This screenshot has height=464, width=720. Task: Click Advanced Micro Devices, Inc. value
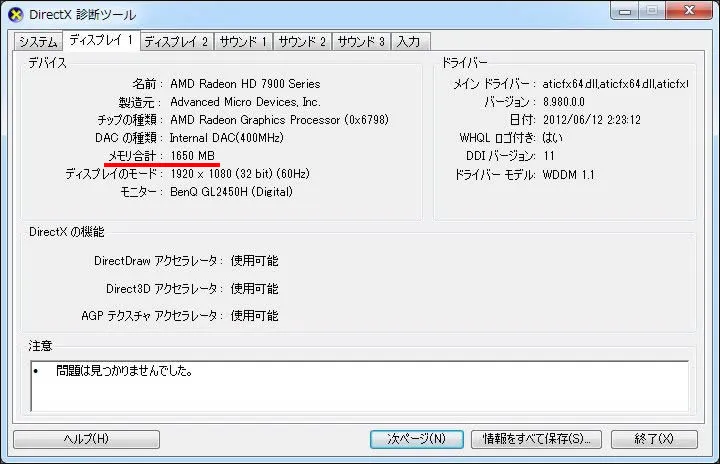[245, 102]
